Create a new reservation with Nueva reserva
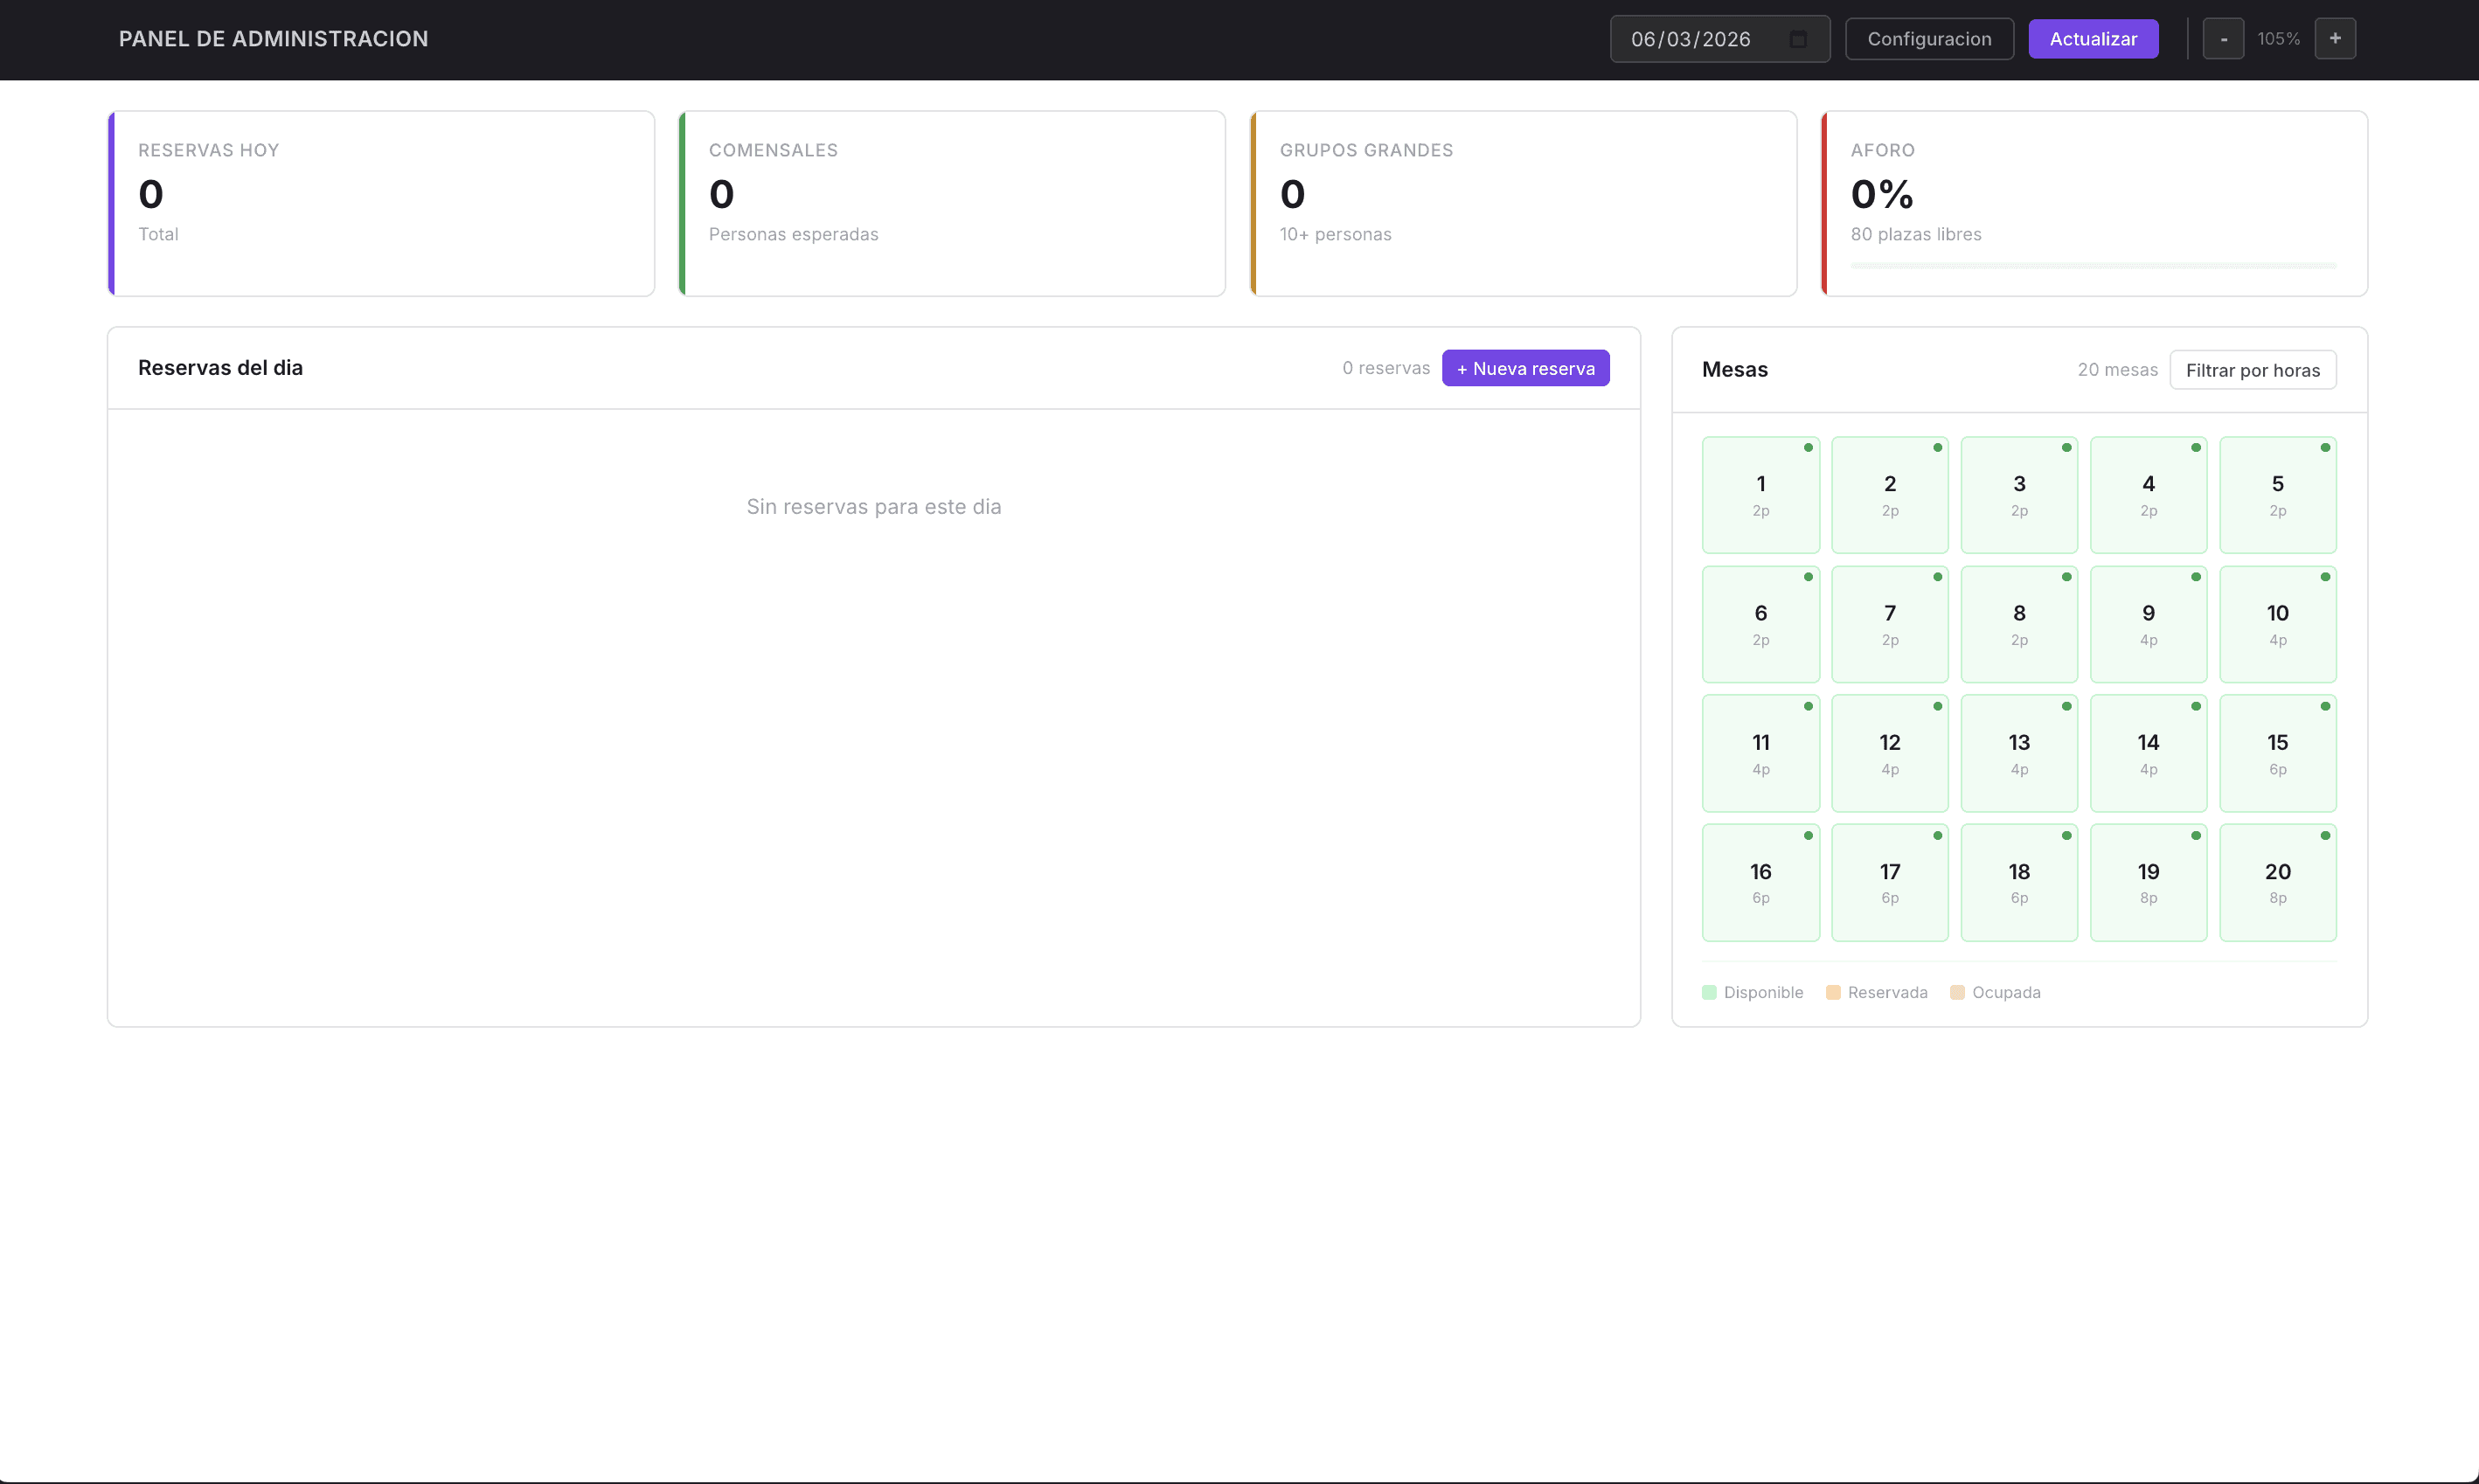 (1525, 368)
